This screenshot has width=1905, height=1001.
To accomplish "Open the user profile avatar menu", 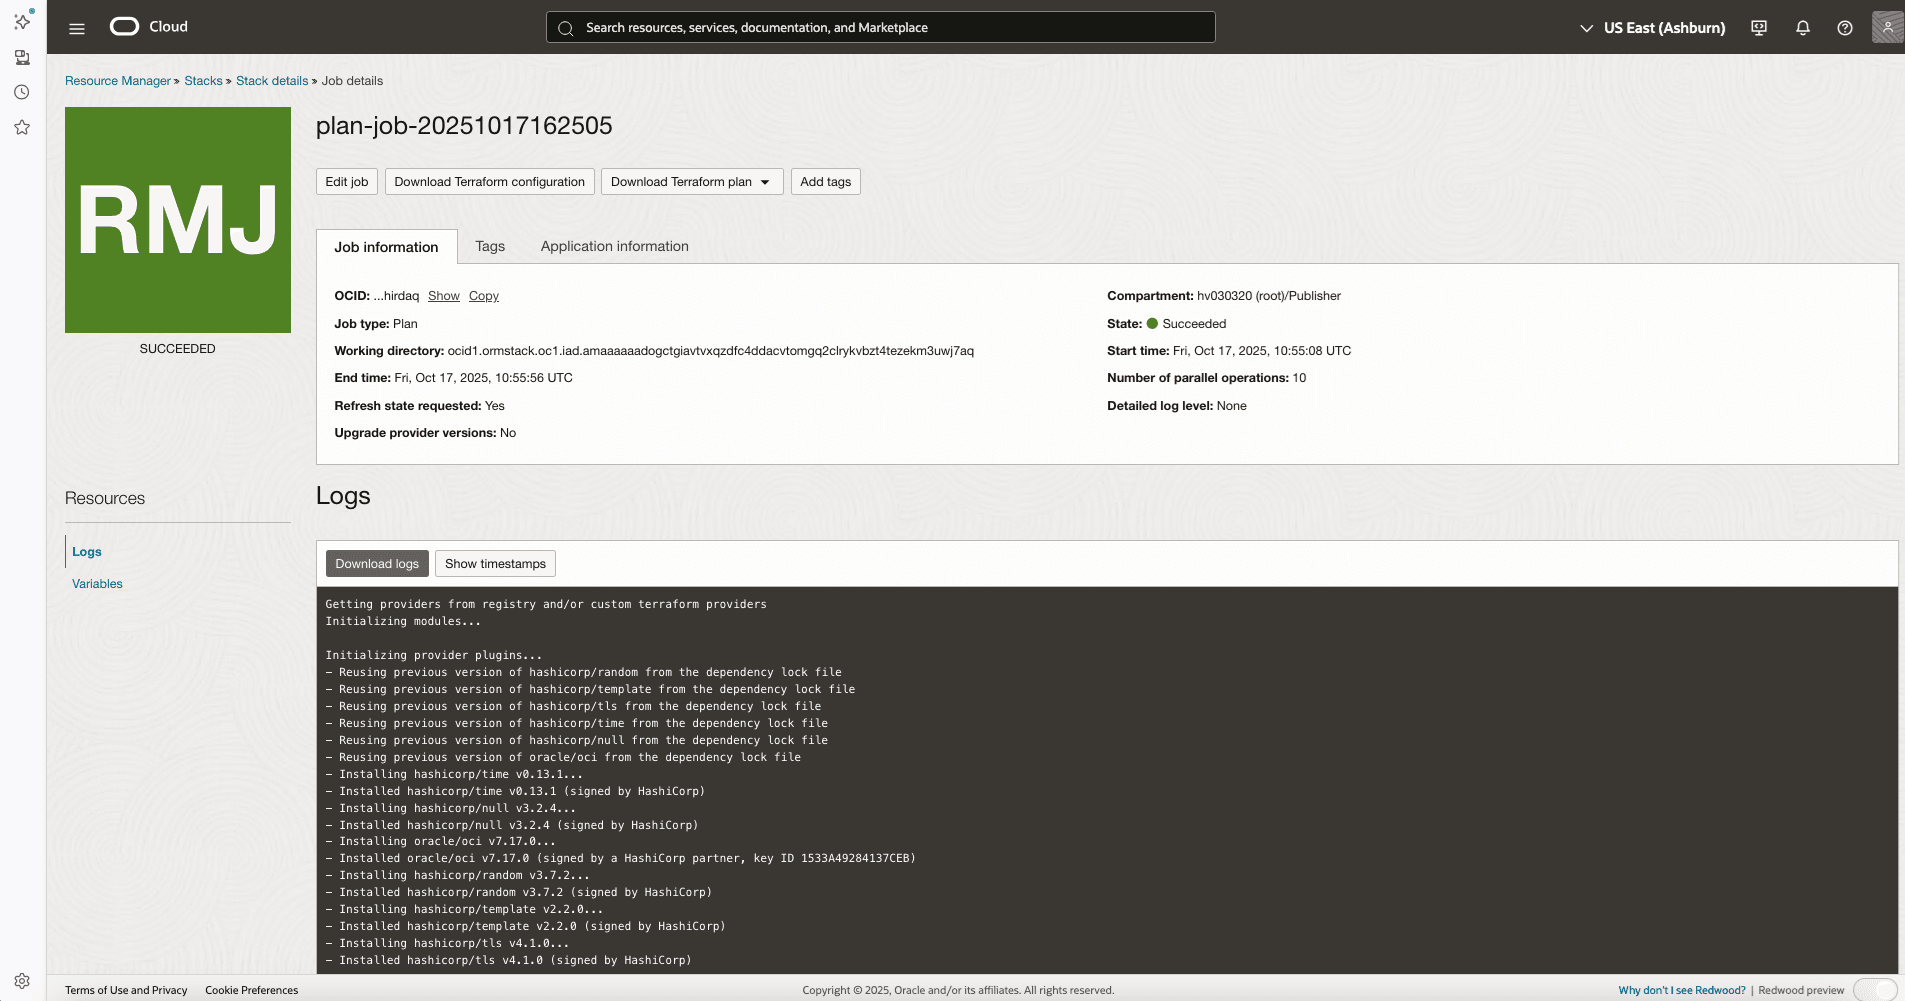I will tap(1886, 27).
